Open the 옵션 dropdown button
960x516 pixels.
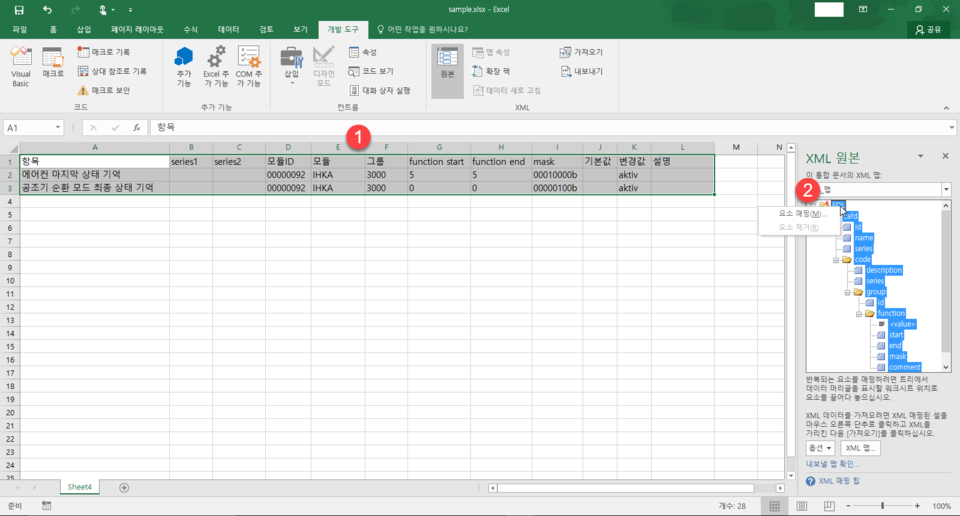(820, 448)
